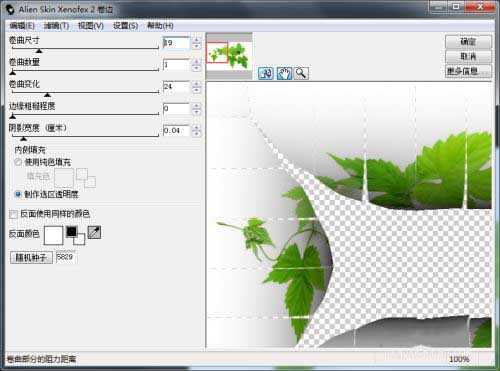Select the magnifier zoom tool

click(301, 73)
